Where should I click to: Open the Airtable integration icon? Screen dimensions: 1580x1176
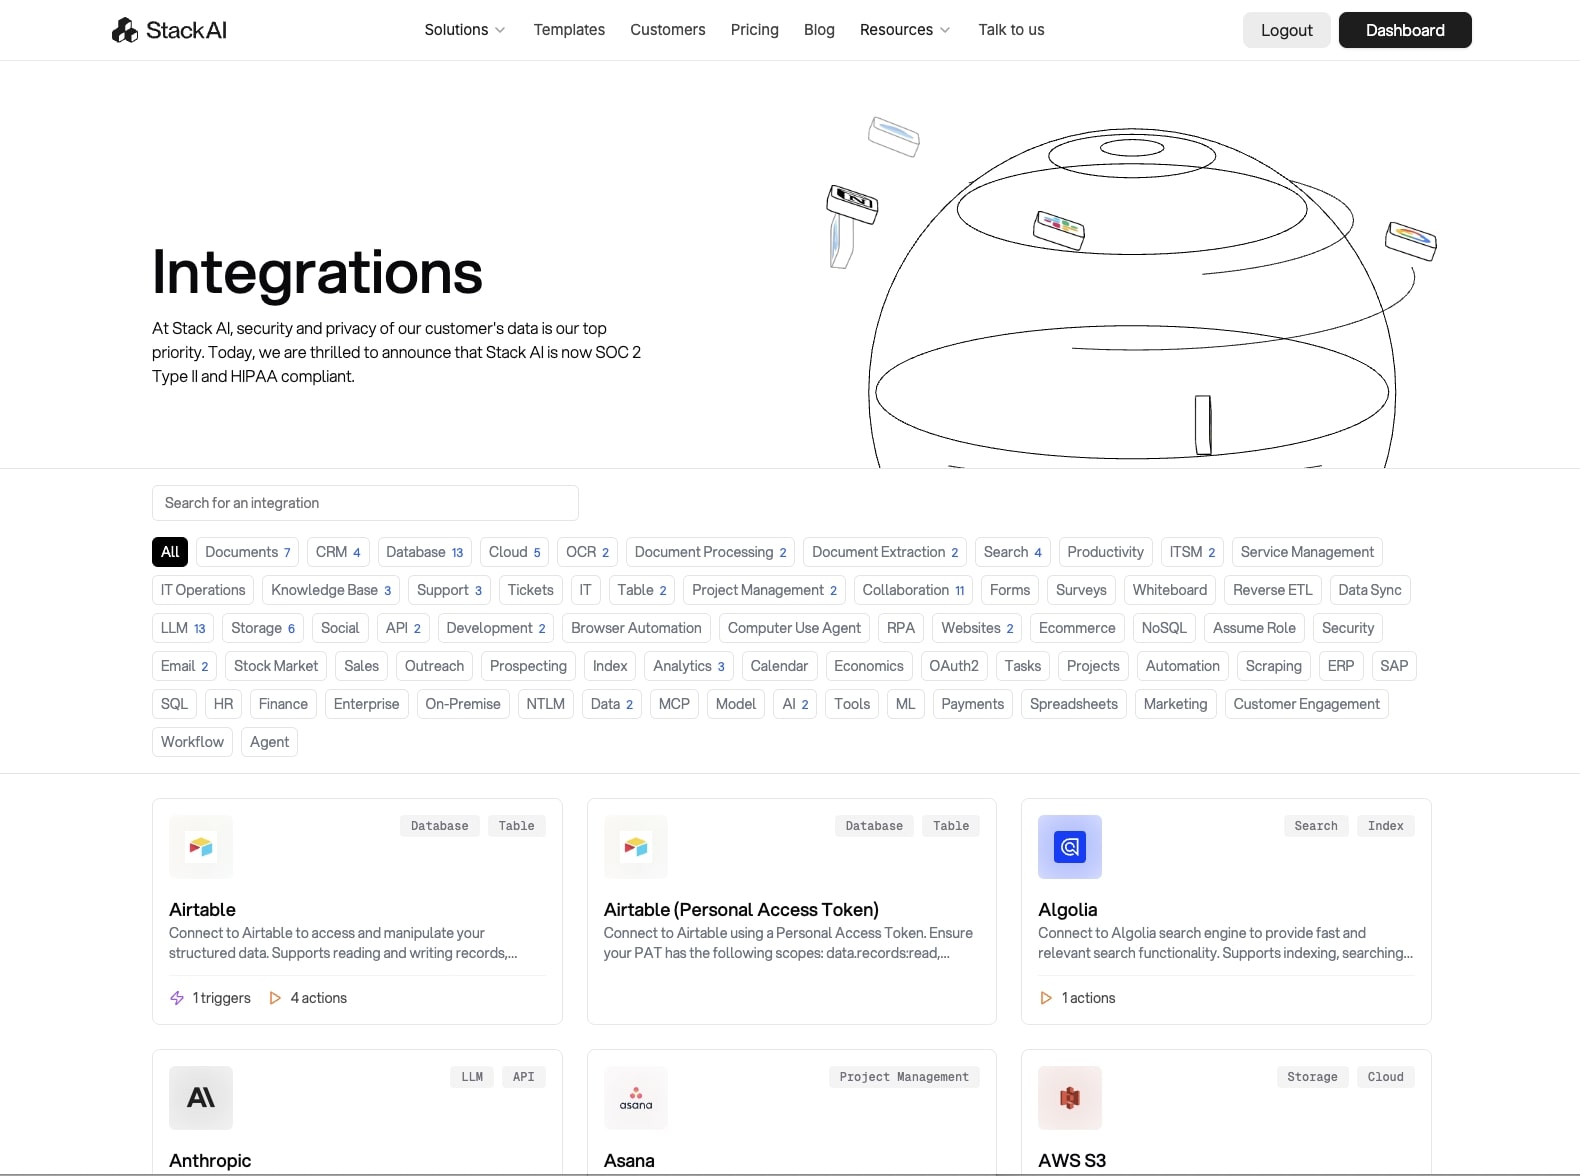pos(201,847)
